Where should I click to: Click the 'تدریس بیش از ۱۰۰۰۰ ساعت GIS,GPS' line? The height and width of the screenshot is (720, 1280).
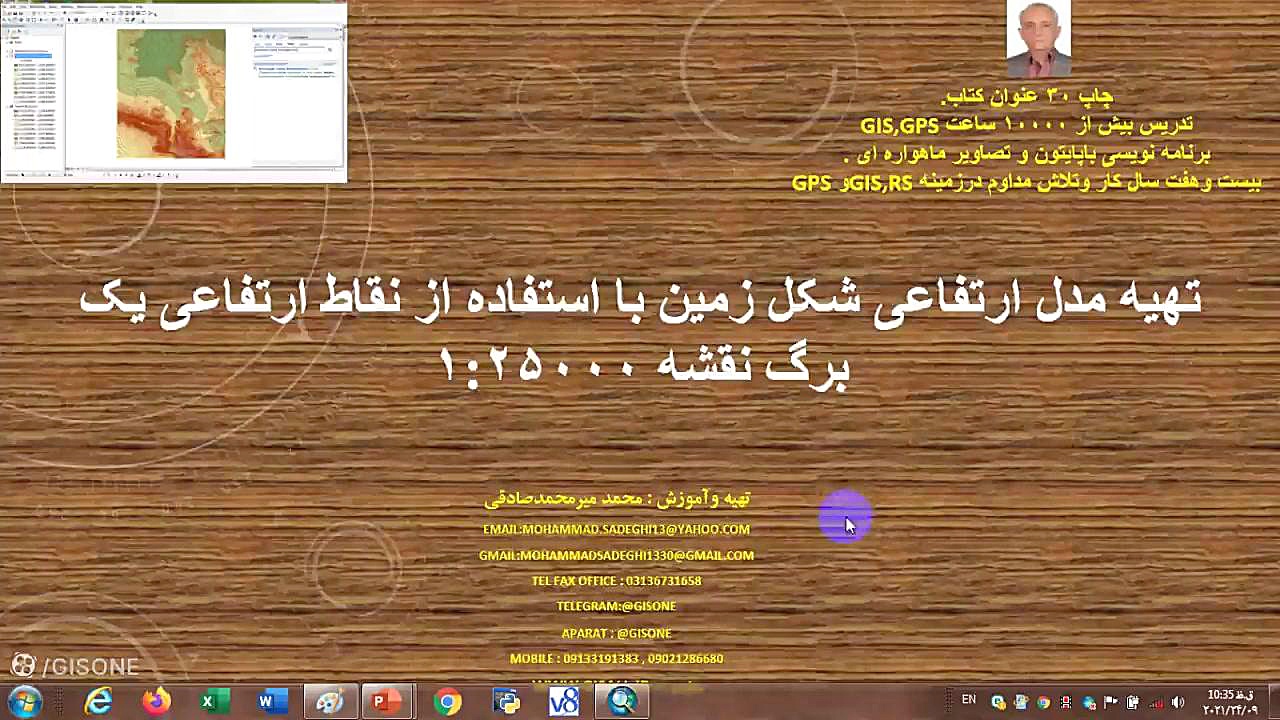[1027, 125]
